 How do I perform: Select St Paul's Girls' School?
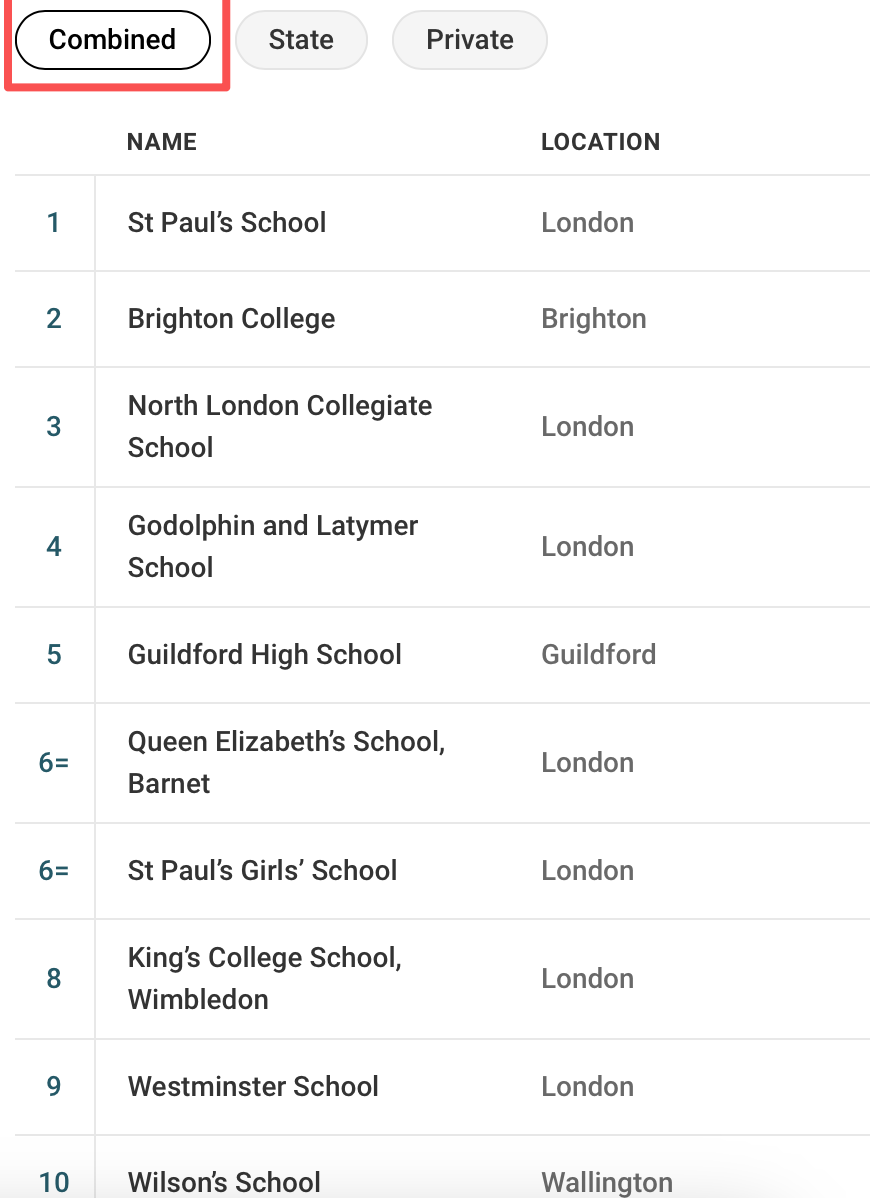coord(262,870)
